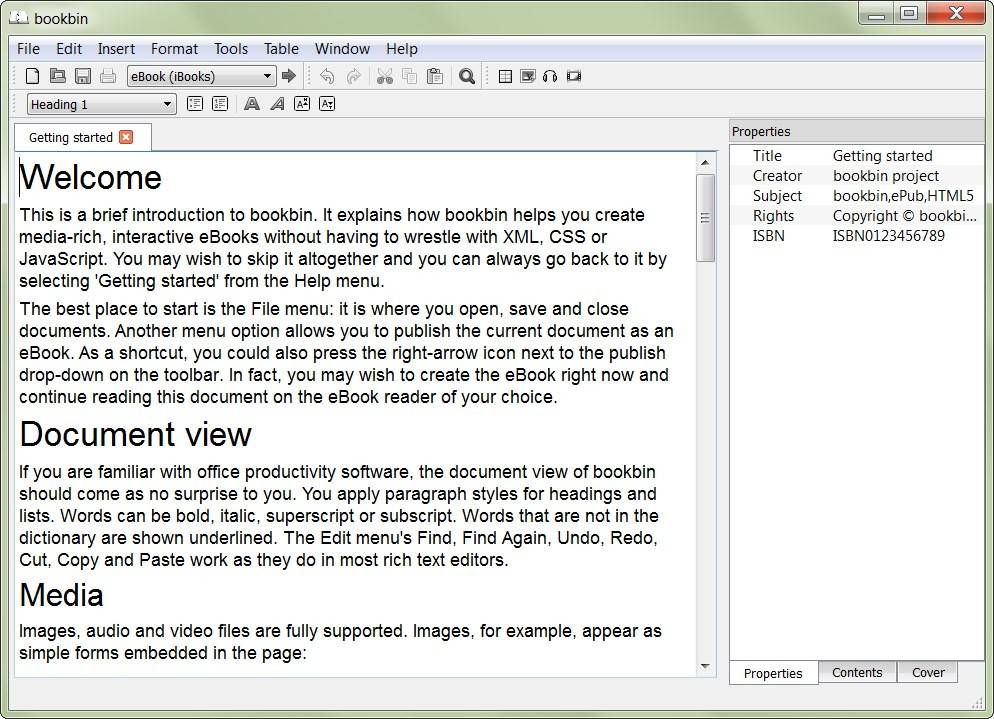The image size is (994, 719).
Task: Click the document vertical scrollbar thumb
Action: point(705,217)
